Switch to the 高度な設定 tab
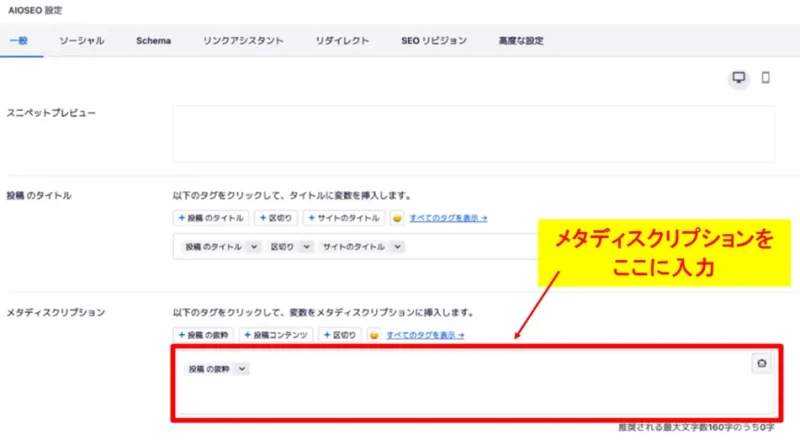 (x=521, y=41)
